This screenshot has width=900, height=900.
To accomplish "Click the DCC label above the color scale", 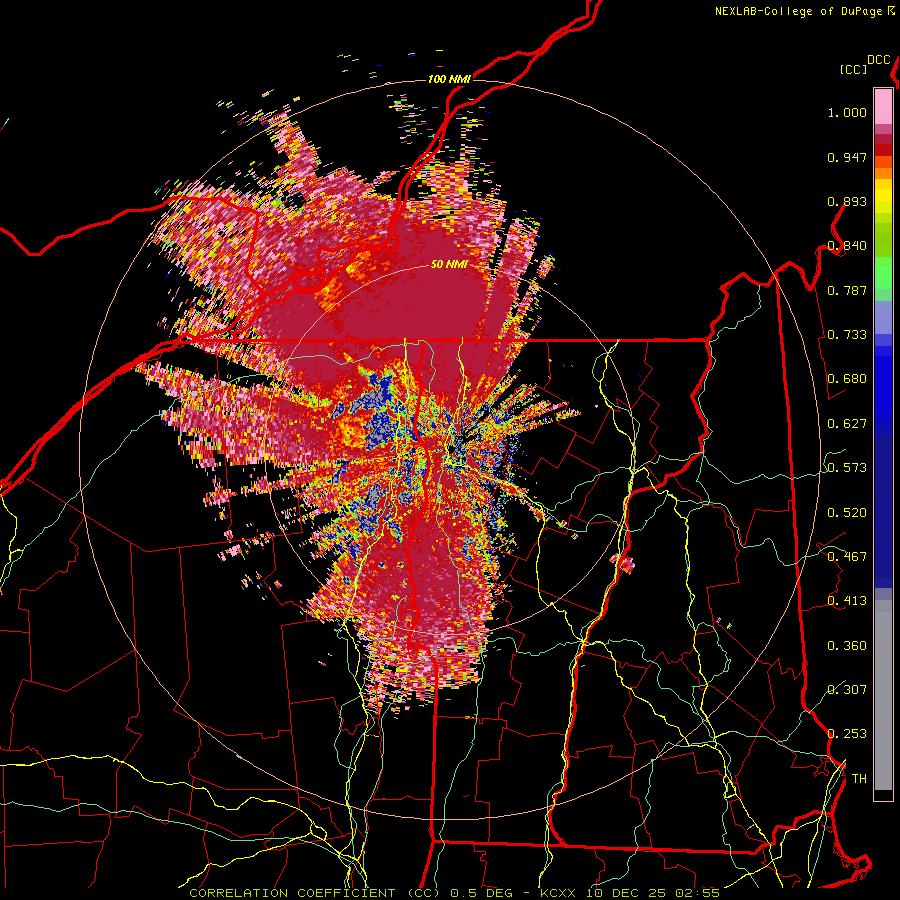I will [879, 60].
